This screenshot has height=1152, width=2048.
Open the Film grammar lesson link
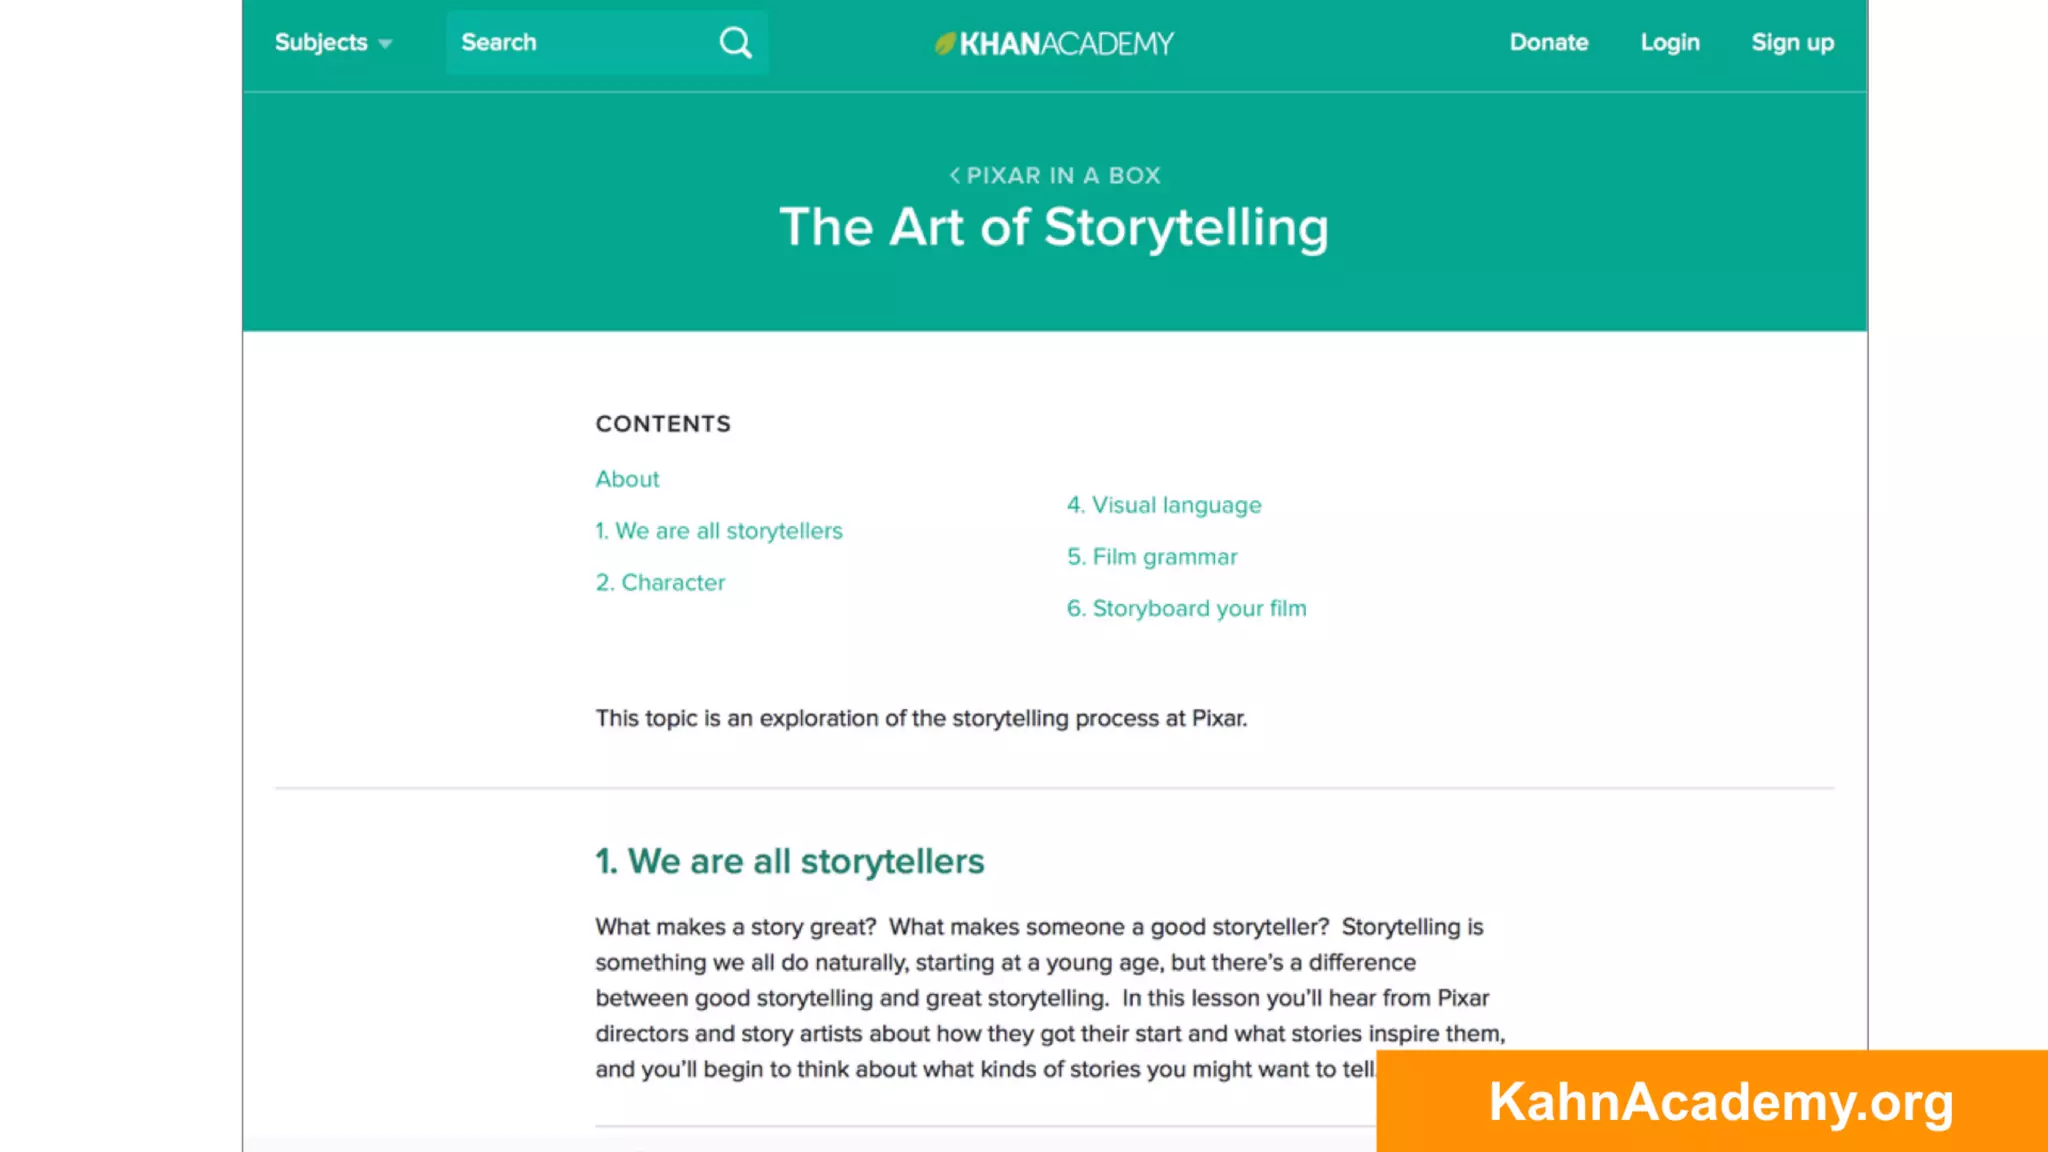click(1152, 557)
